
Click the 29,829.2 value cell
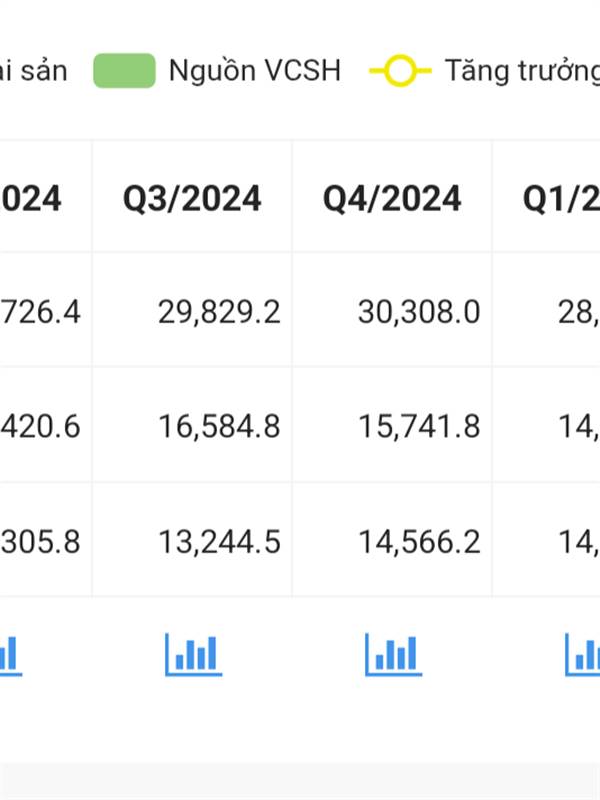click(219, 312)
